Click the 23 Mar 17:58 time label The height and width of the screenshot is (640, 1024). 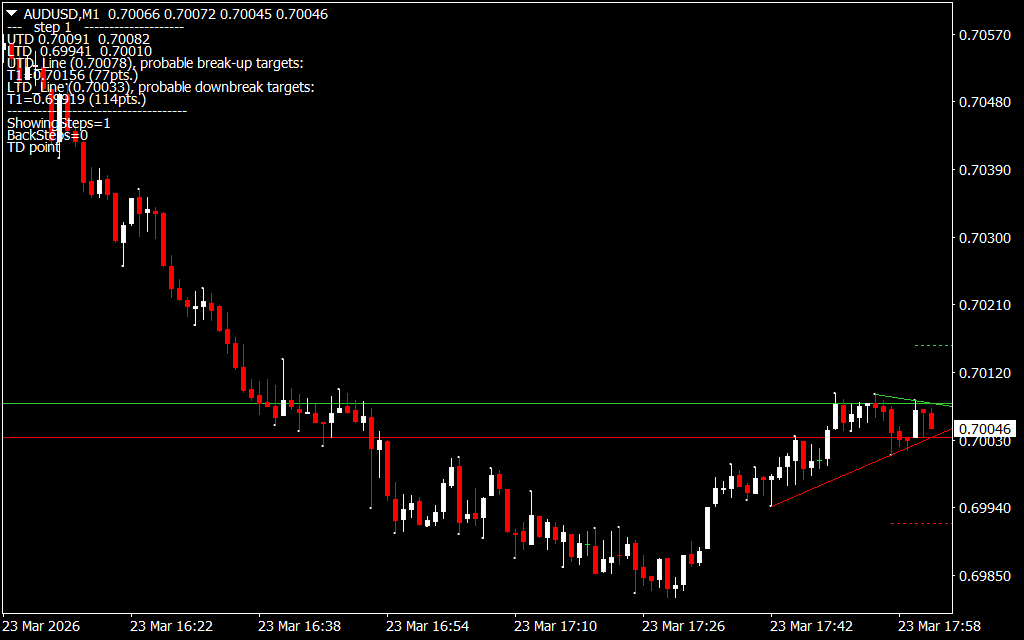coord(939,626)
